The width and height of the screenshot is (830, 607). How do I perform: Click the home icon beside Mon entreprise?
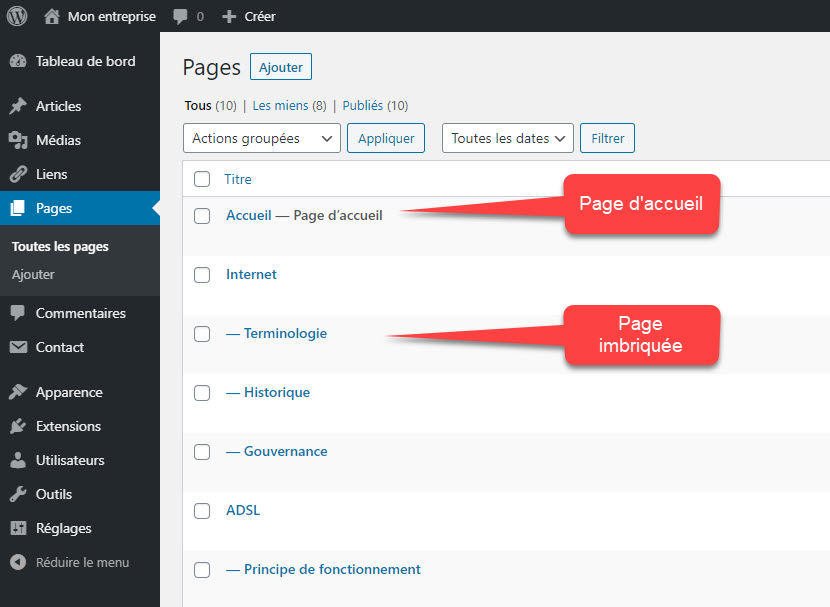tap(51, 16)
